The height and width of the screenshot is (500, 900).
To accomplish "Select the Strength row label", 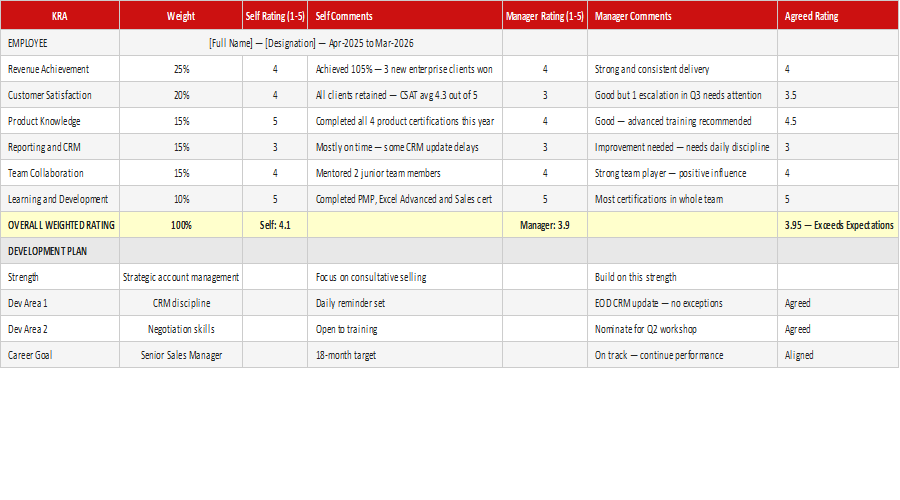I will 60,277.
